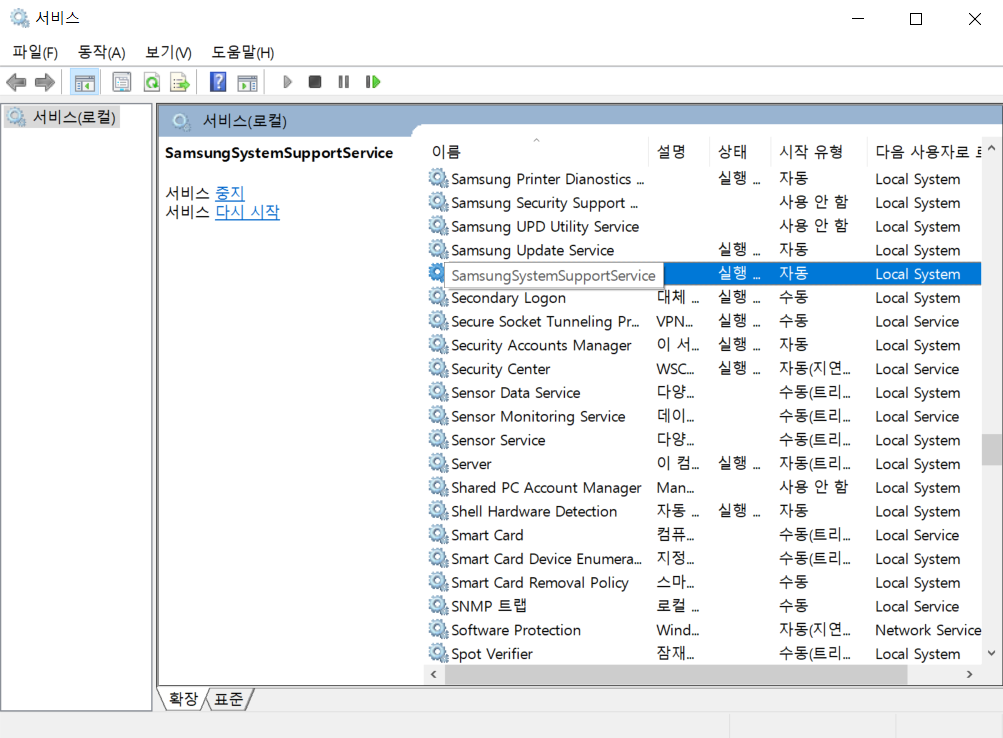Sort by the 이름 column header
Viewport: 1003px width, 738px height.
(x=537, y=152)
